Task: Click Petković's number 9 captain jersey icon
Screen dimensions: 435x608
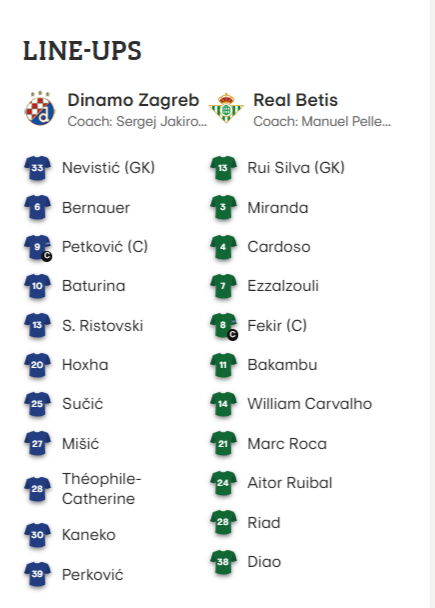Action: click(x=38, y=247)
